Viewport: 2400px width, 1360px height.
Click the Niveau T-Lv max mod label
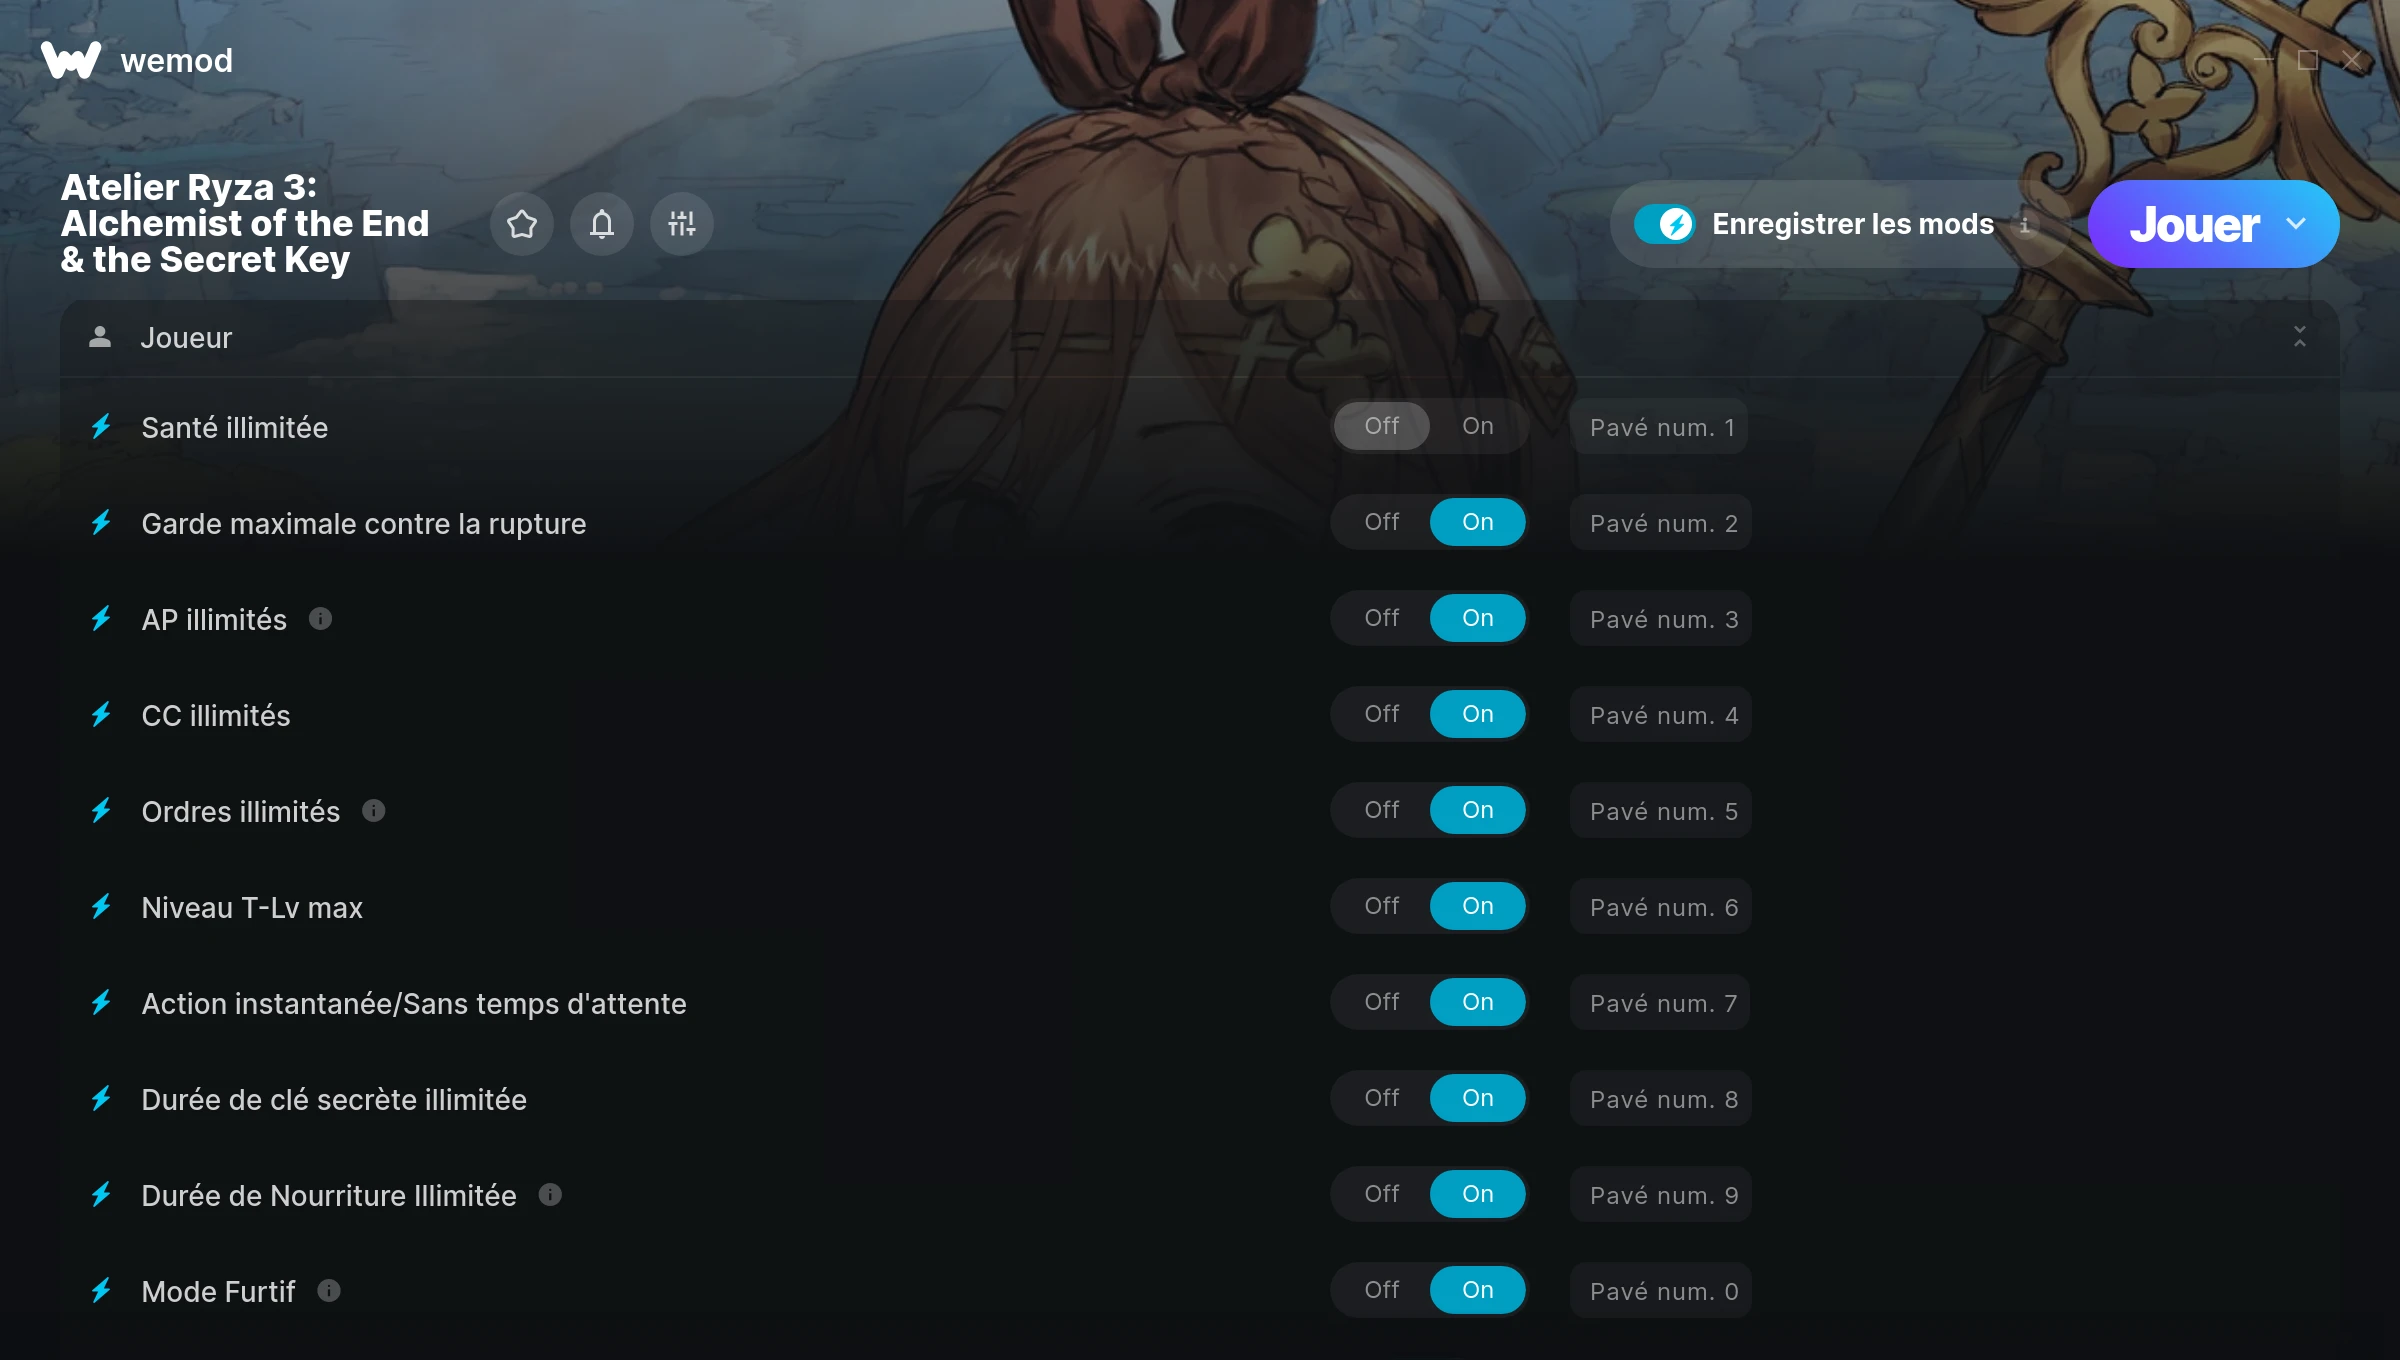click(x=252, y=907)
